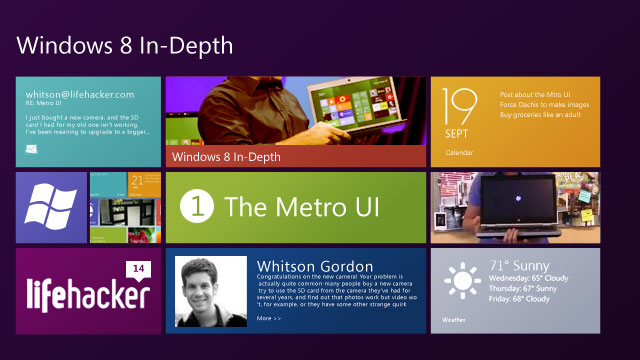Select the circled number 1 icon
Viewport: 640px width, 360px height.
coord(197,206)
